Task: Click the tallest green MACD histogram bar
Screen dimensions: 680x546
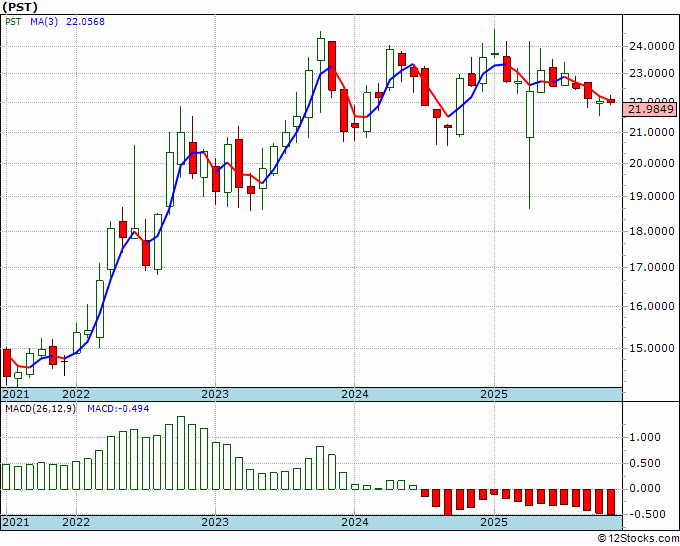Action: point(181,453)
